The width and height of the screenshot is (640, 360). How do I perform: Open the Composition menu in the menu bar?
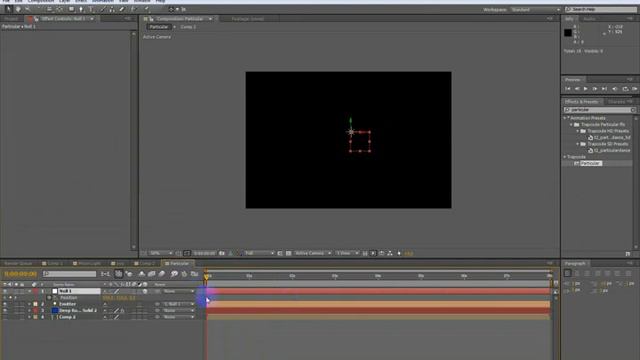click(x=41, y=1)
